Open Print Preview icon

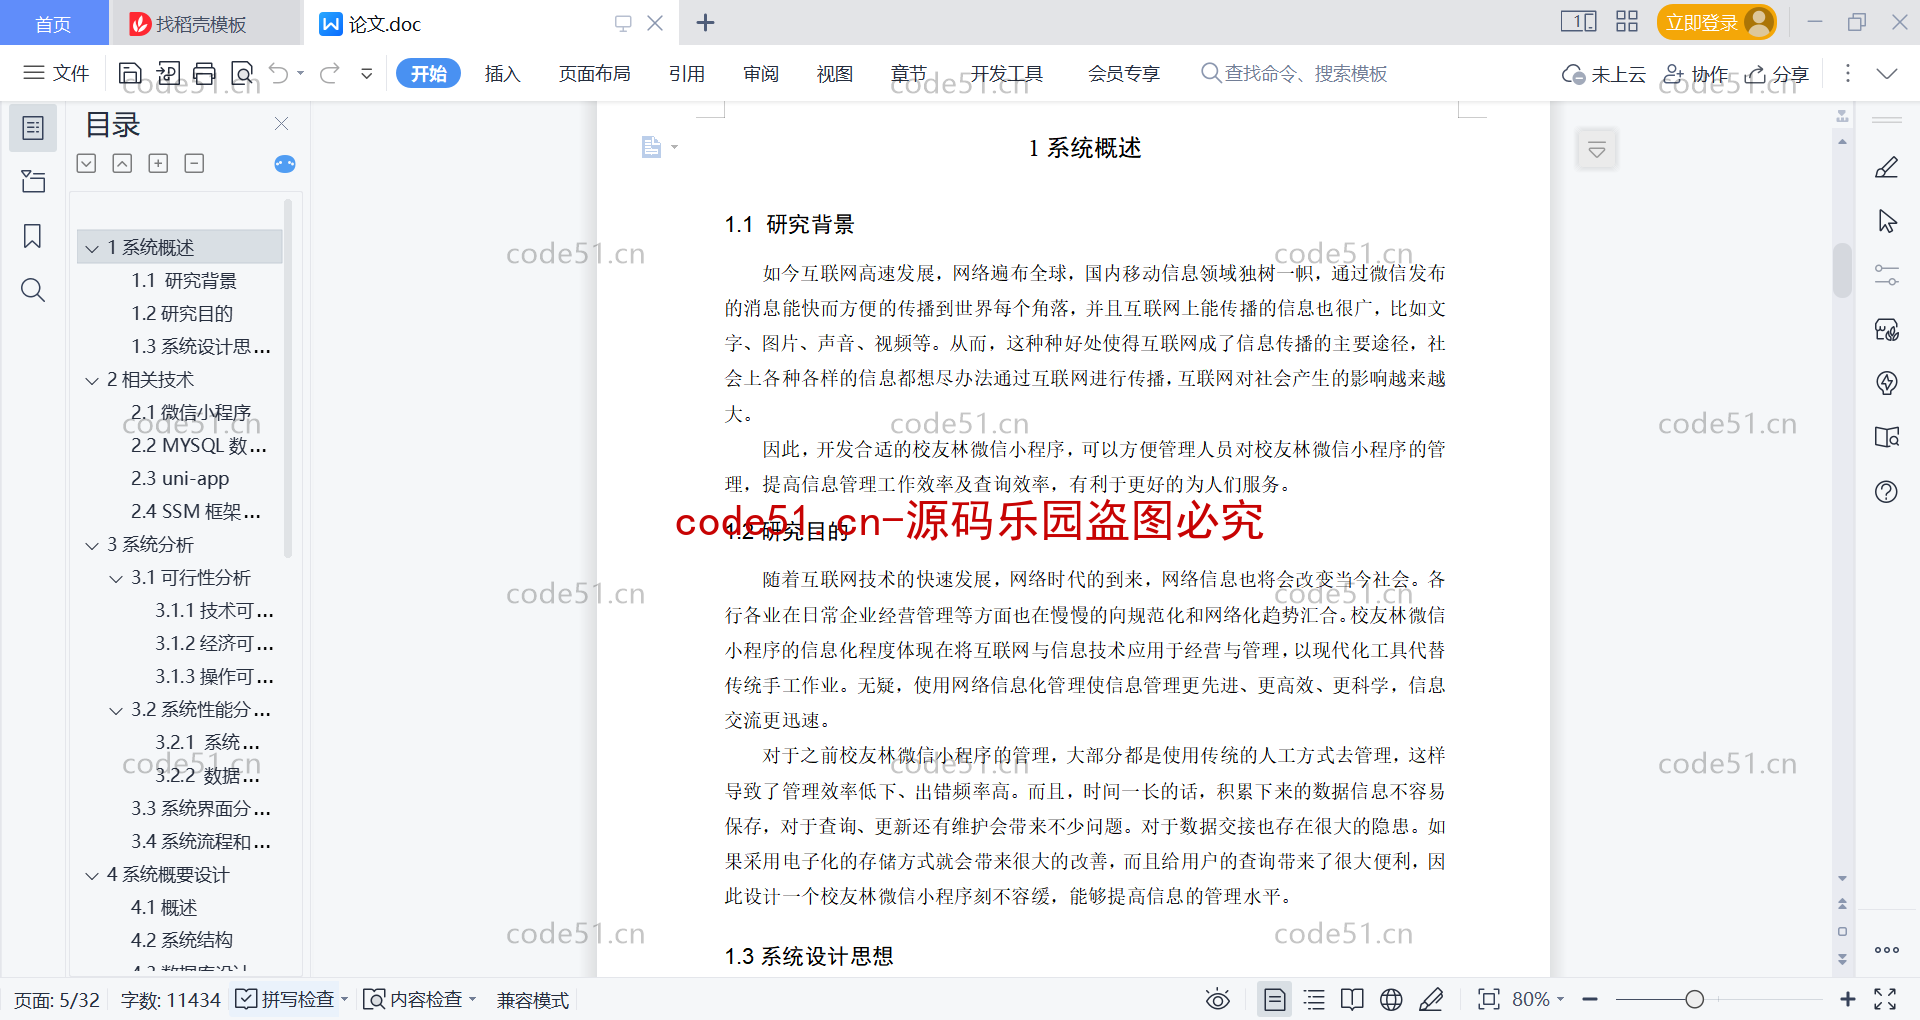tap(242, 73)
